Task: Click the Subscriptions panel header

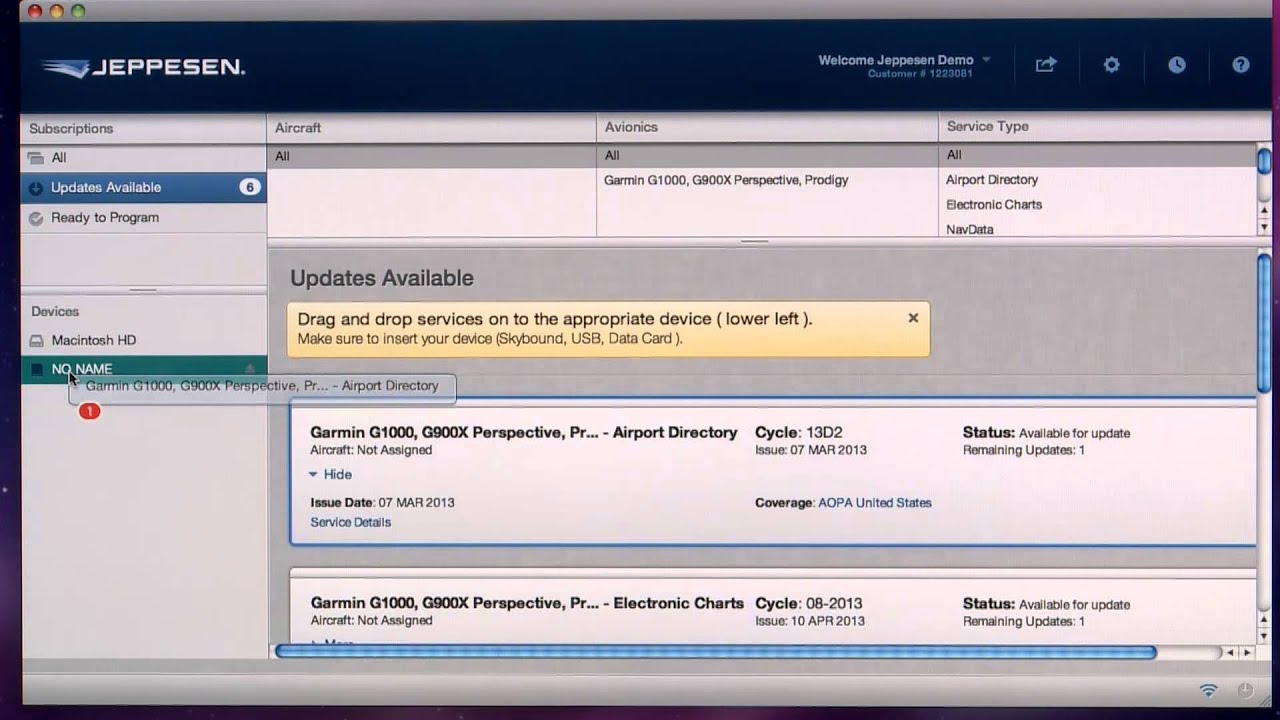Action: tap(143, 129)
